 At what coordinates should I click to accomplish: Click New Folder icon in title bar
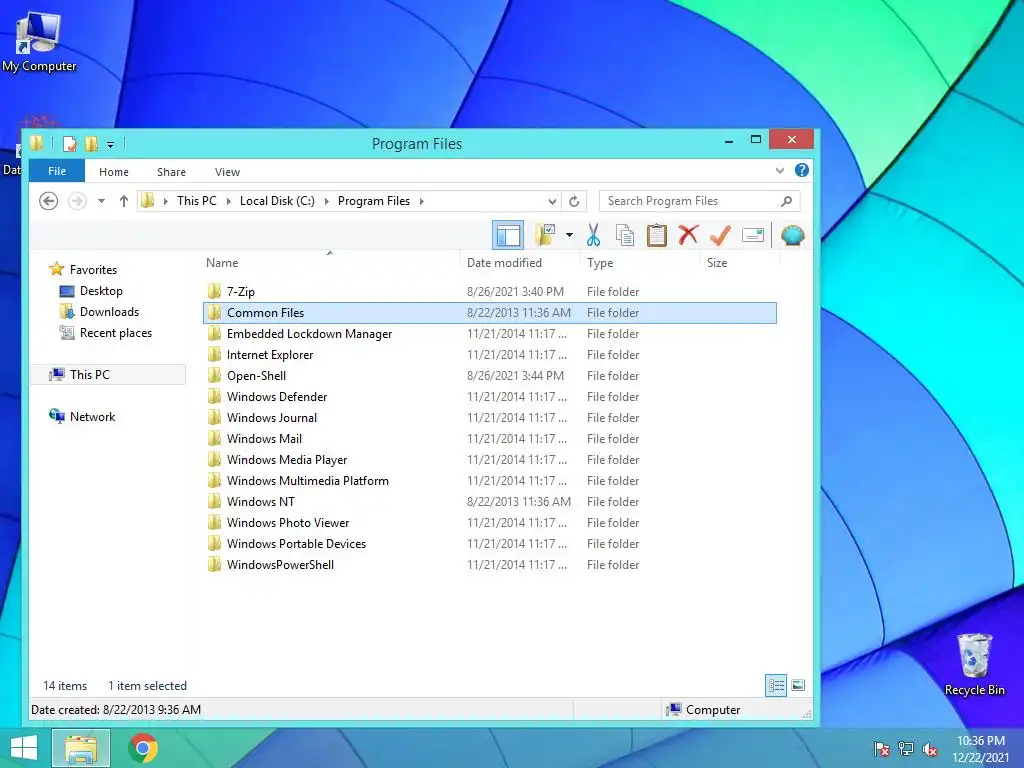[x=91, y=144]
